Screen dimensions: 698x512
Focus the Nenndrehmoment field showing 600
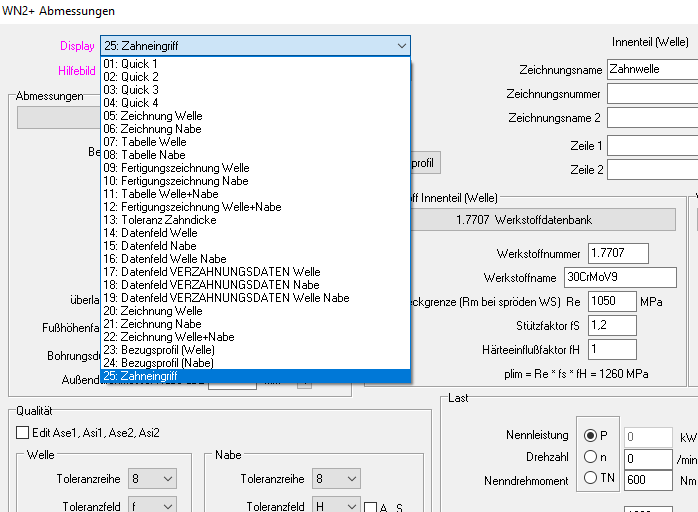tap(647, 480)
